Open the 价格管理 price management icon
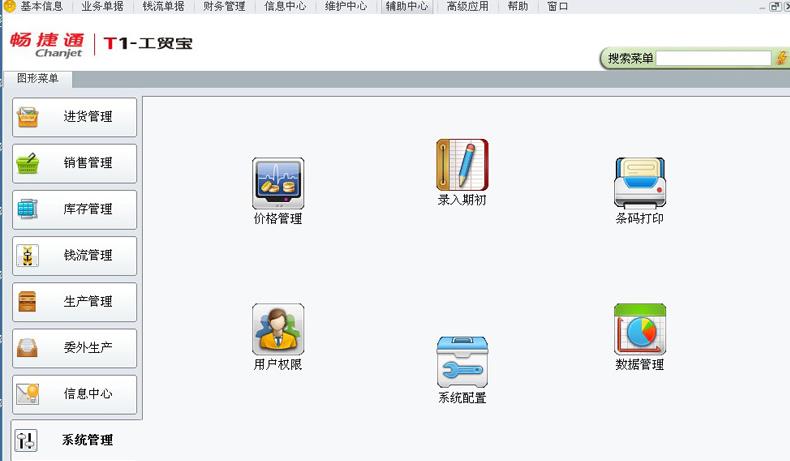Viewport: 790px width, 461px height. 277,184
